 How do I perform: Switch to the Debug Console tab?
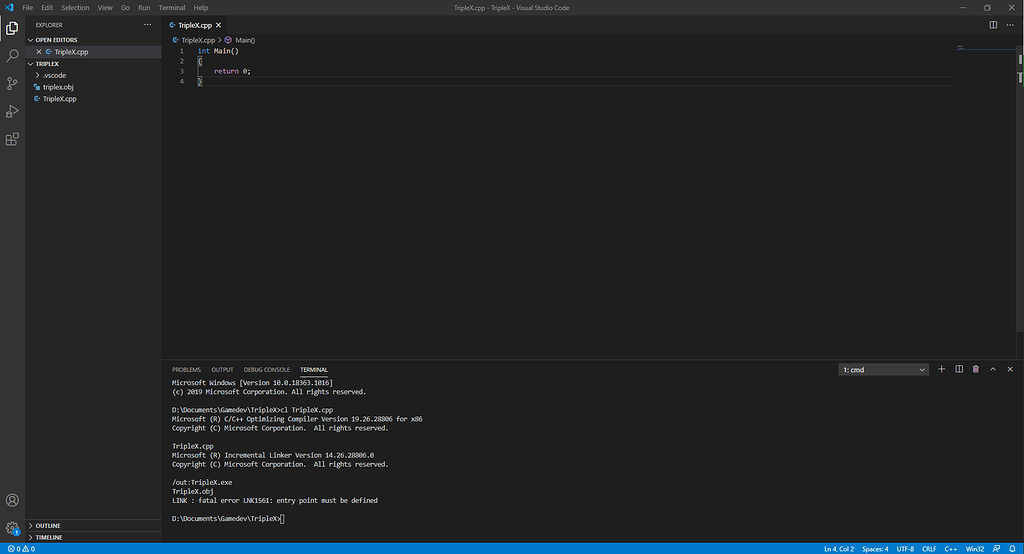[x=266, y=370]
